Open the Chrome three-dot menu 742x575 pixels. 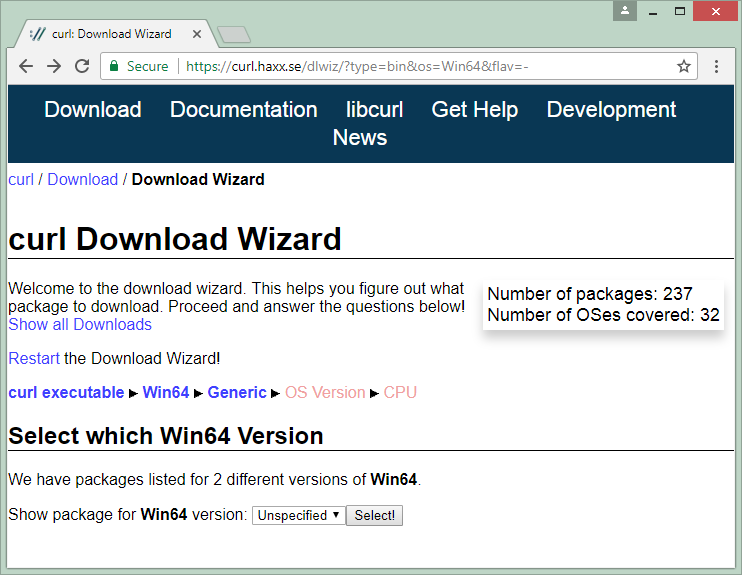point(716,66)
